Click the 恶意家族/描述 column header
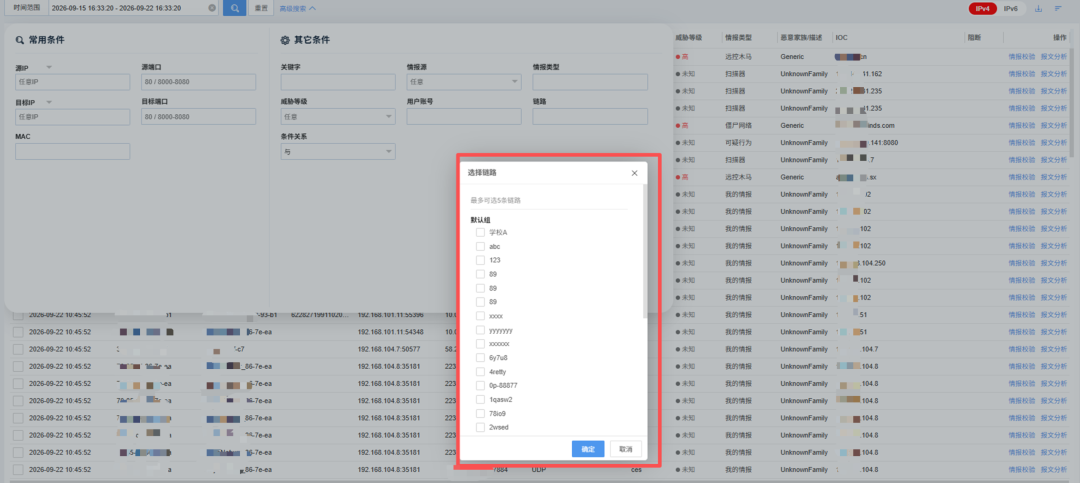The width and height of the screenshot is (1080, 483). point(801,37)
